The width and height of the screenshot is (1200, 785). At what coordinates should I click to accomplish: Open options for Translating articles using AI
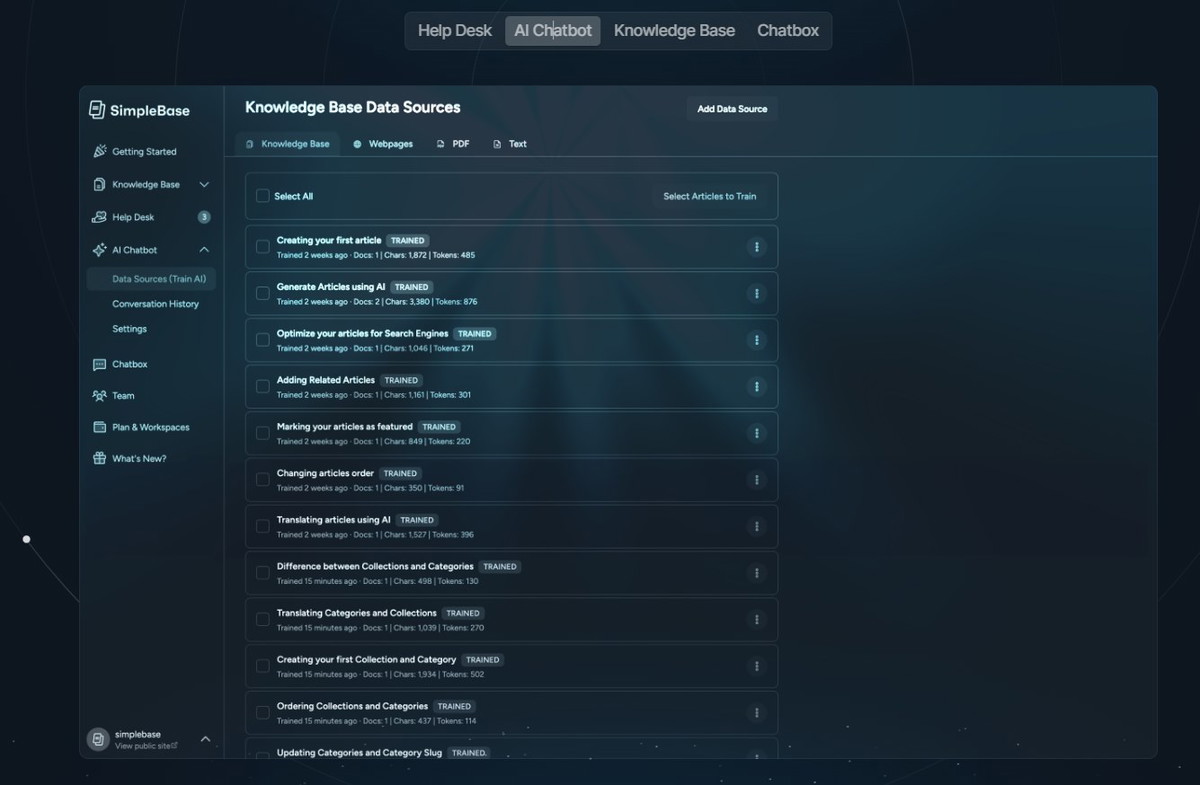[x=757, y=527]
